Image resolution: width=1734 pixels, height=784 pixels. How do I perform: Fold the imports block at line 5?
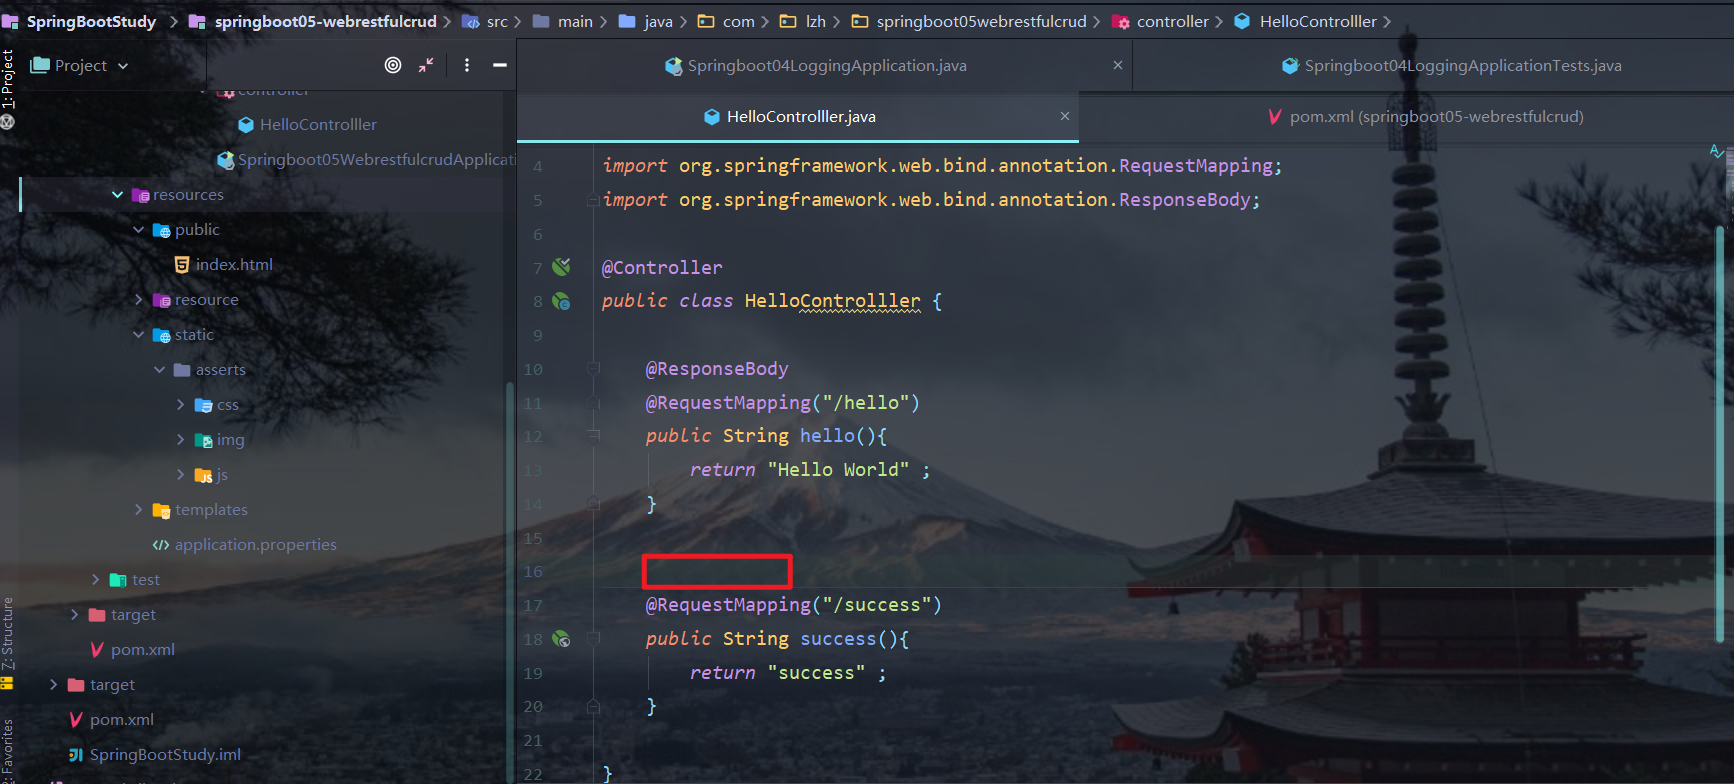(594, 200)
